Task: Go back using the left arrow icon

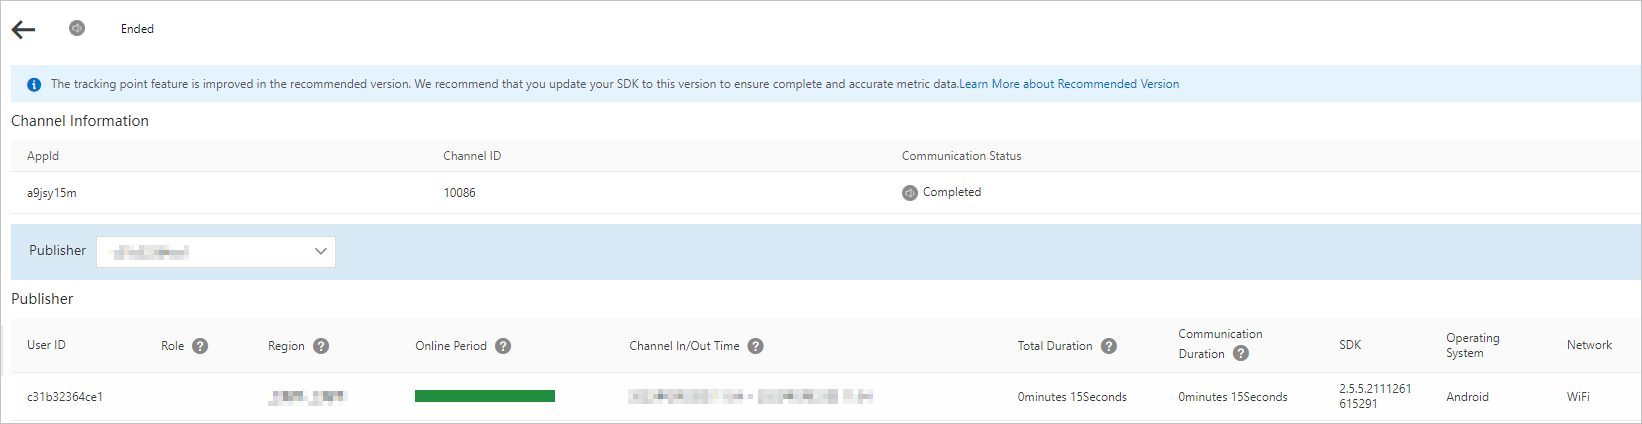Action: 23,29
